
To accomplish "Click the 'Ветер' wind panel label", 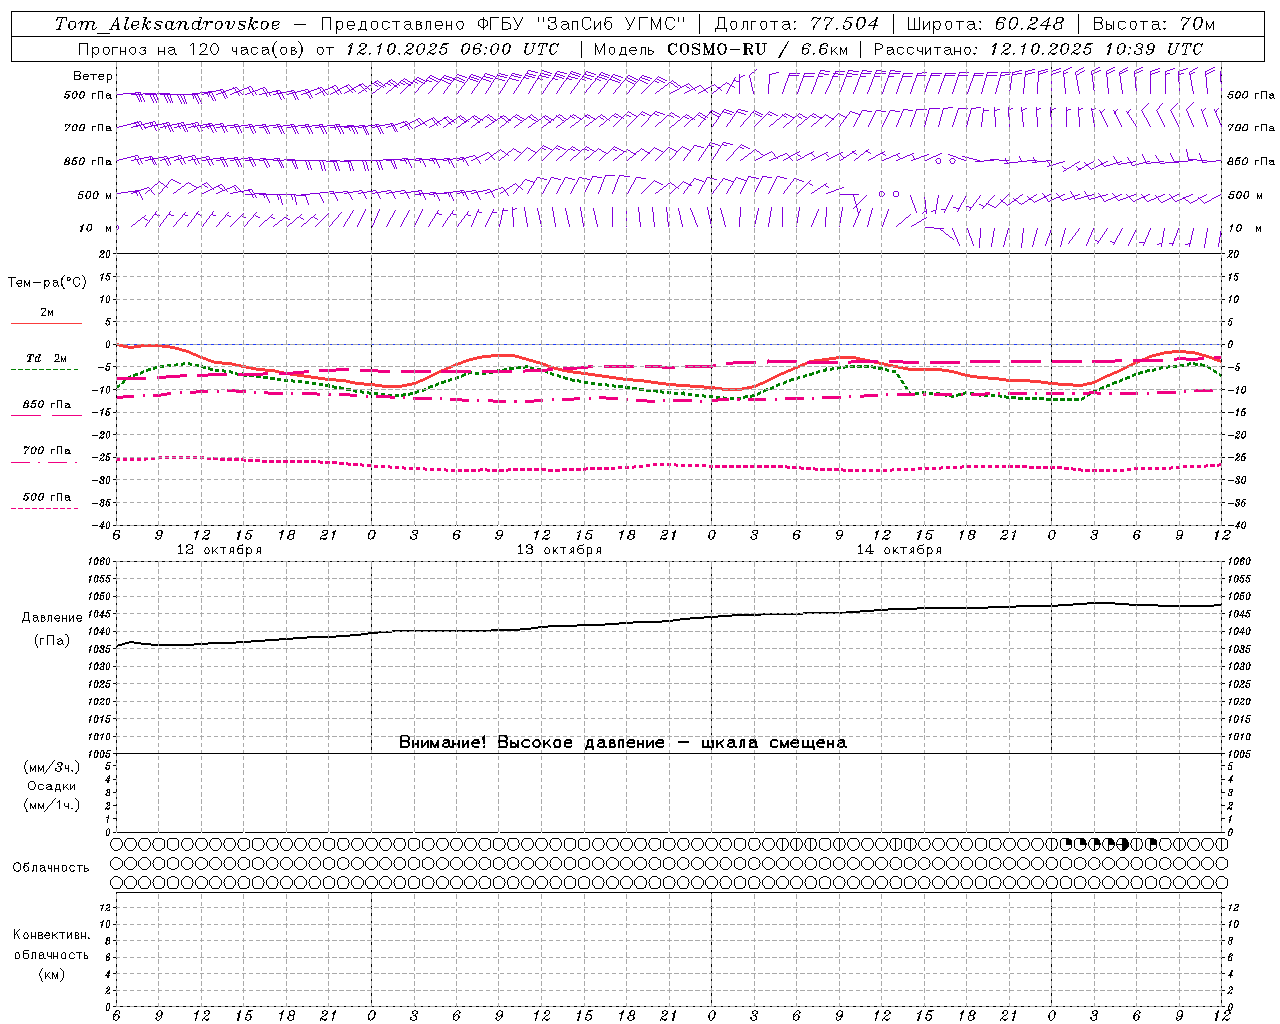I will (93, 76).
